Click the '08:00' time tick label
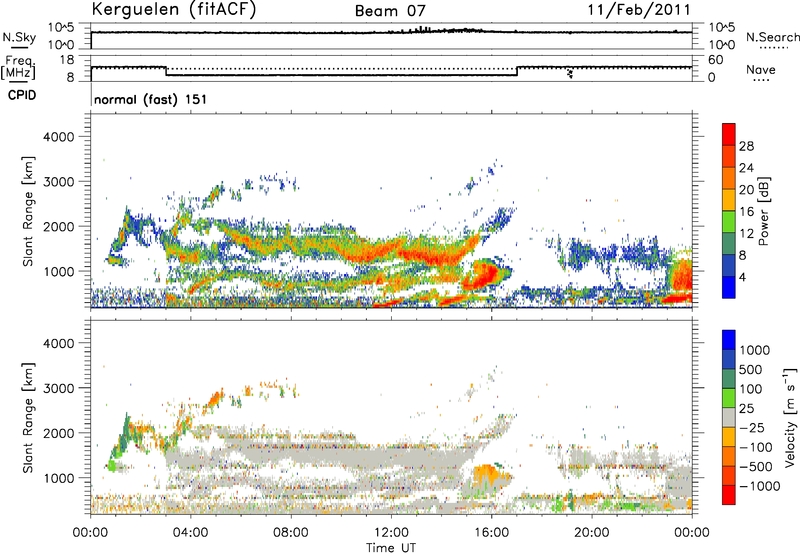Image resolution: width=800 pixels, height=554 pixels. point(290,533)
